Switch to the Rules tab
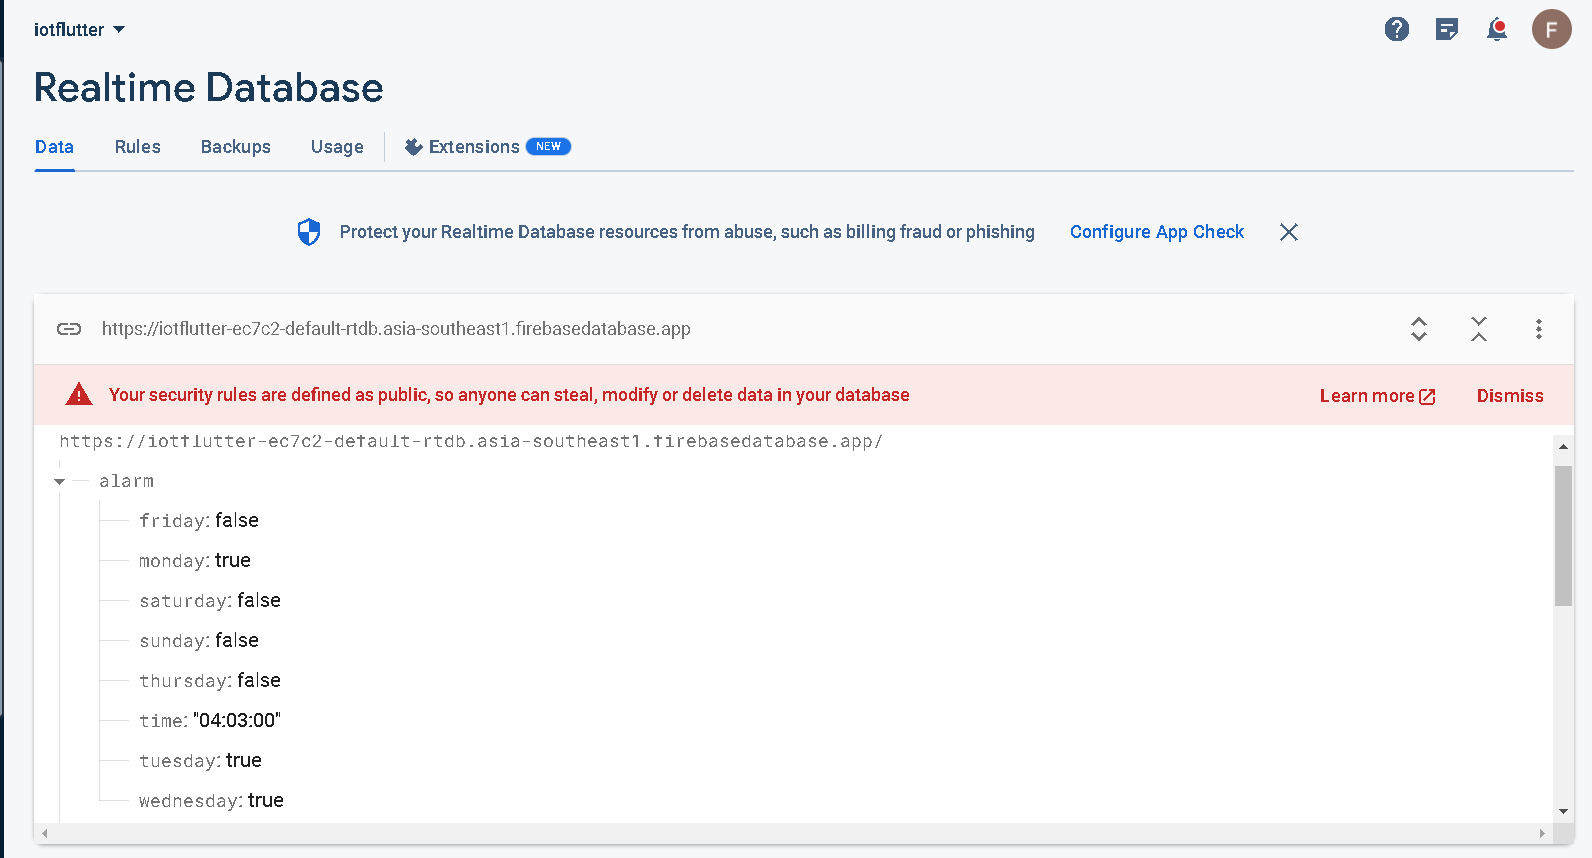 click(138, 147)
